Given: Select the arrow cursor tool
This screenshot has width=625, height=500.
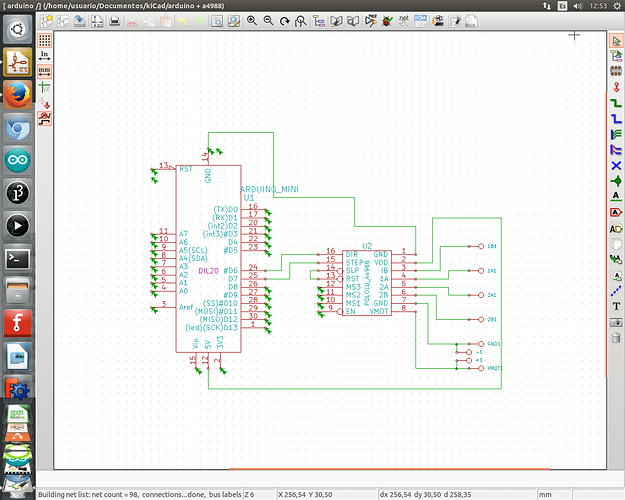Looking at the screenshot, I should [616, 41].
